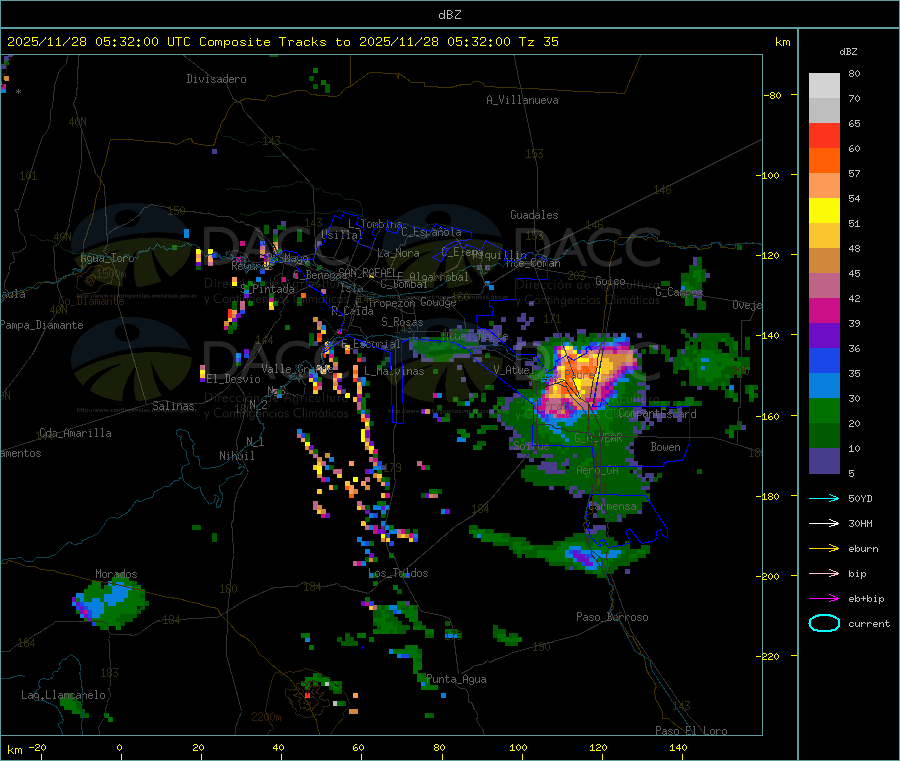Click the A_Villanueva map label
900x761 pixels.
point(522,100)
